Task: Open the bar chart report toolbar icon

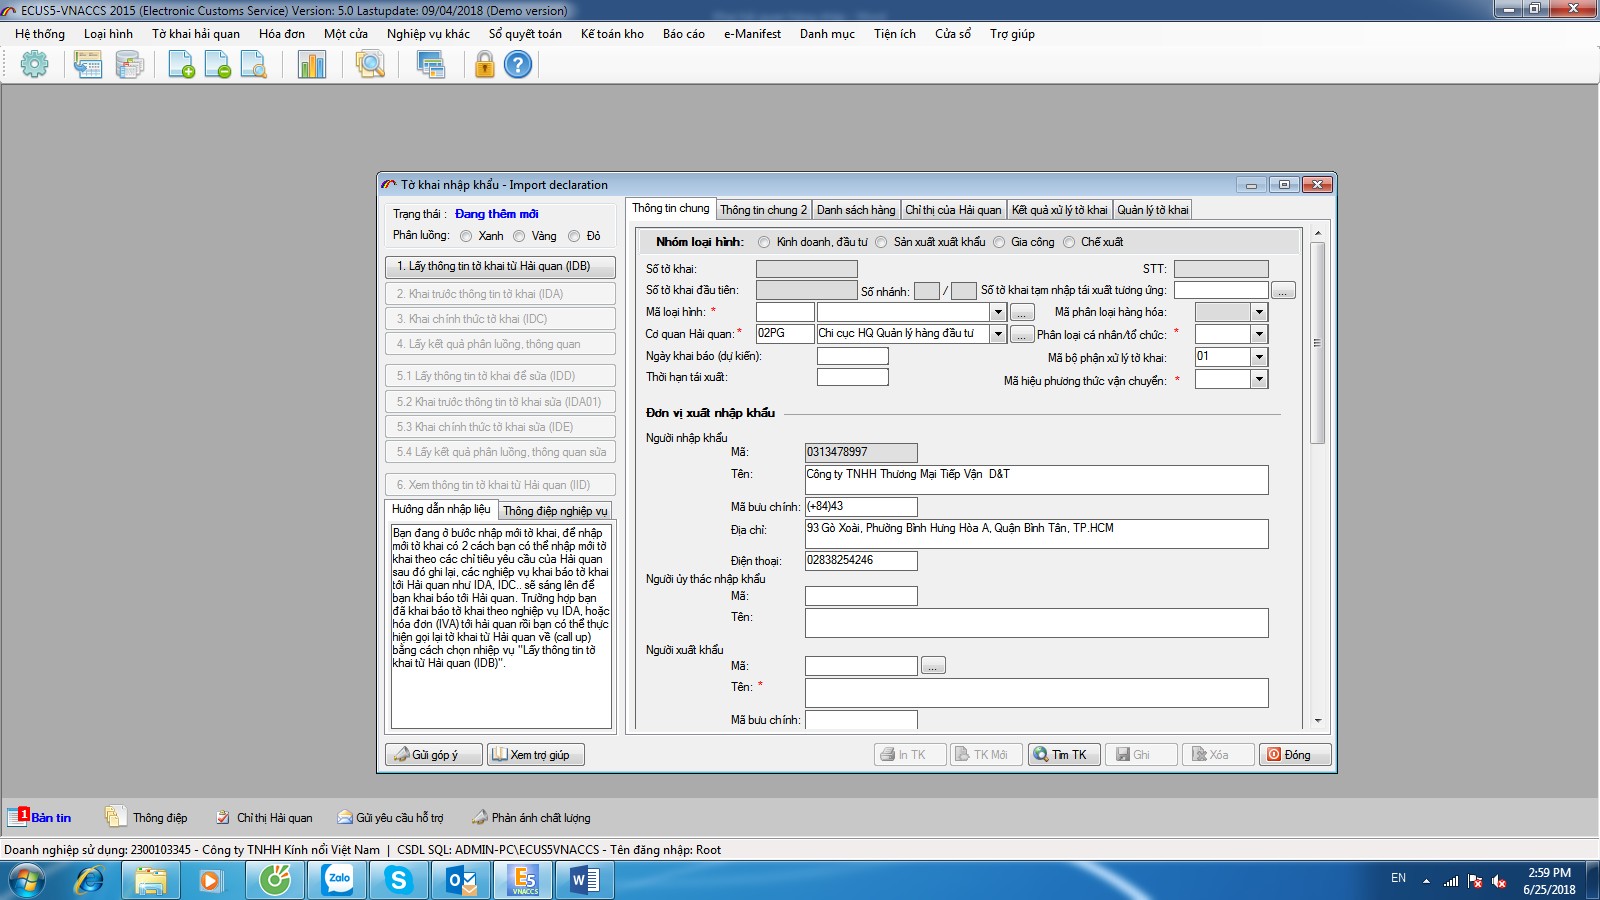Action: (x=312, y=65)
